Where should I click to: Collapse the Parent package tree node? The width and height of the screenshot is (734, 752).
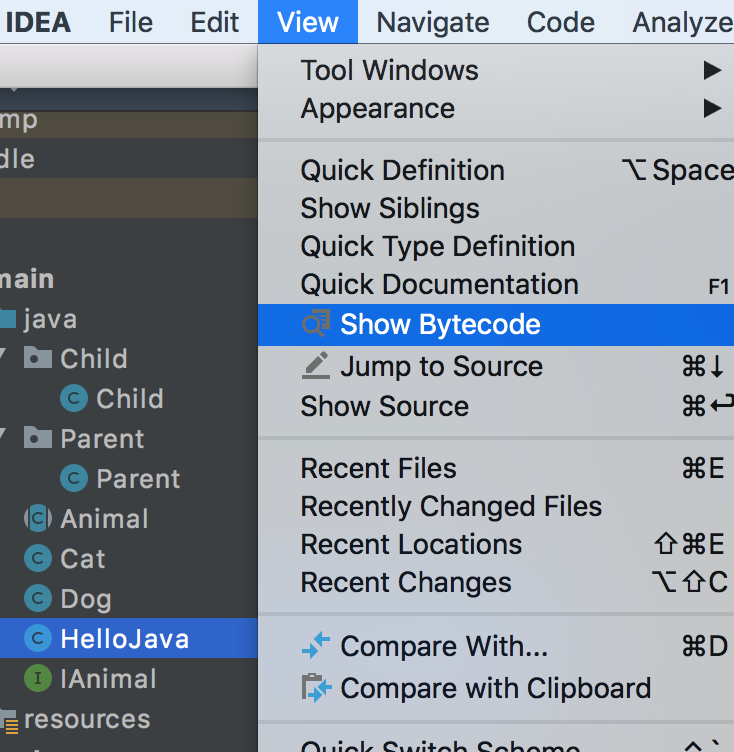click(4, 438)
